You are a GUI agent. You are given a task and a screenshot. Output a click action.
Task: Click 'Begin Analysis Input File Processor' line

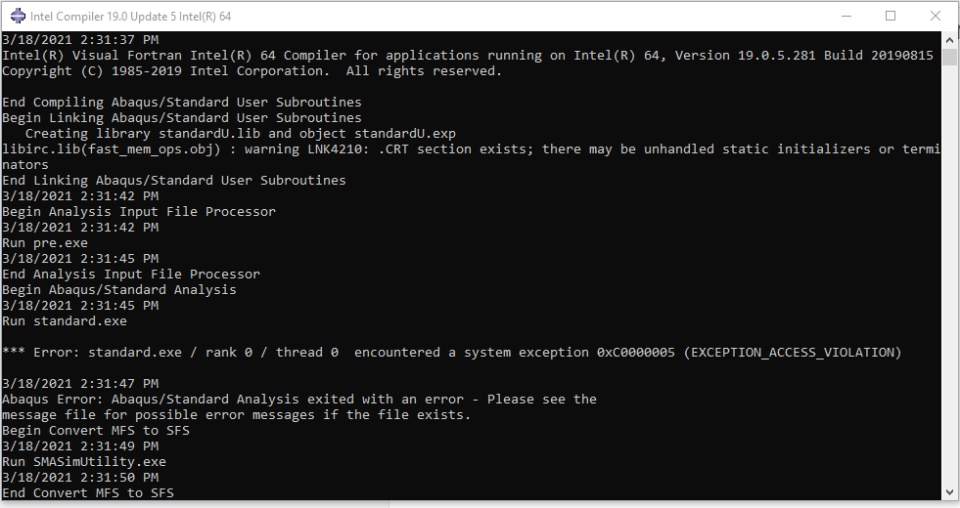(x=138, y=212)
